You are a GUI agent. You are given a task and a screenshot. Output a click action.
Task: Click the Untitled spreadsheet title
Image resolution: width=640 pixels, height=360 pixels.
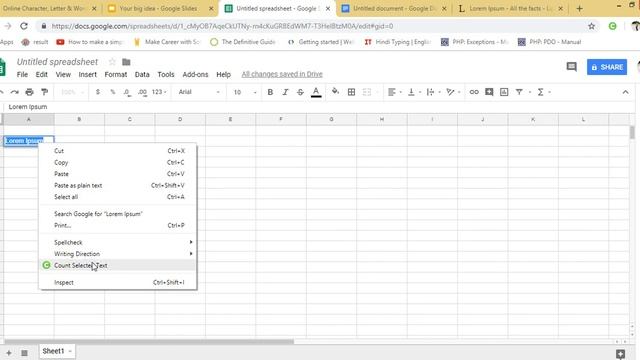(58, 62)
